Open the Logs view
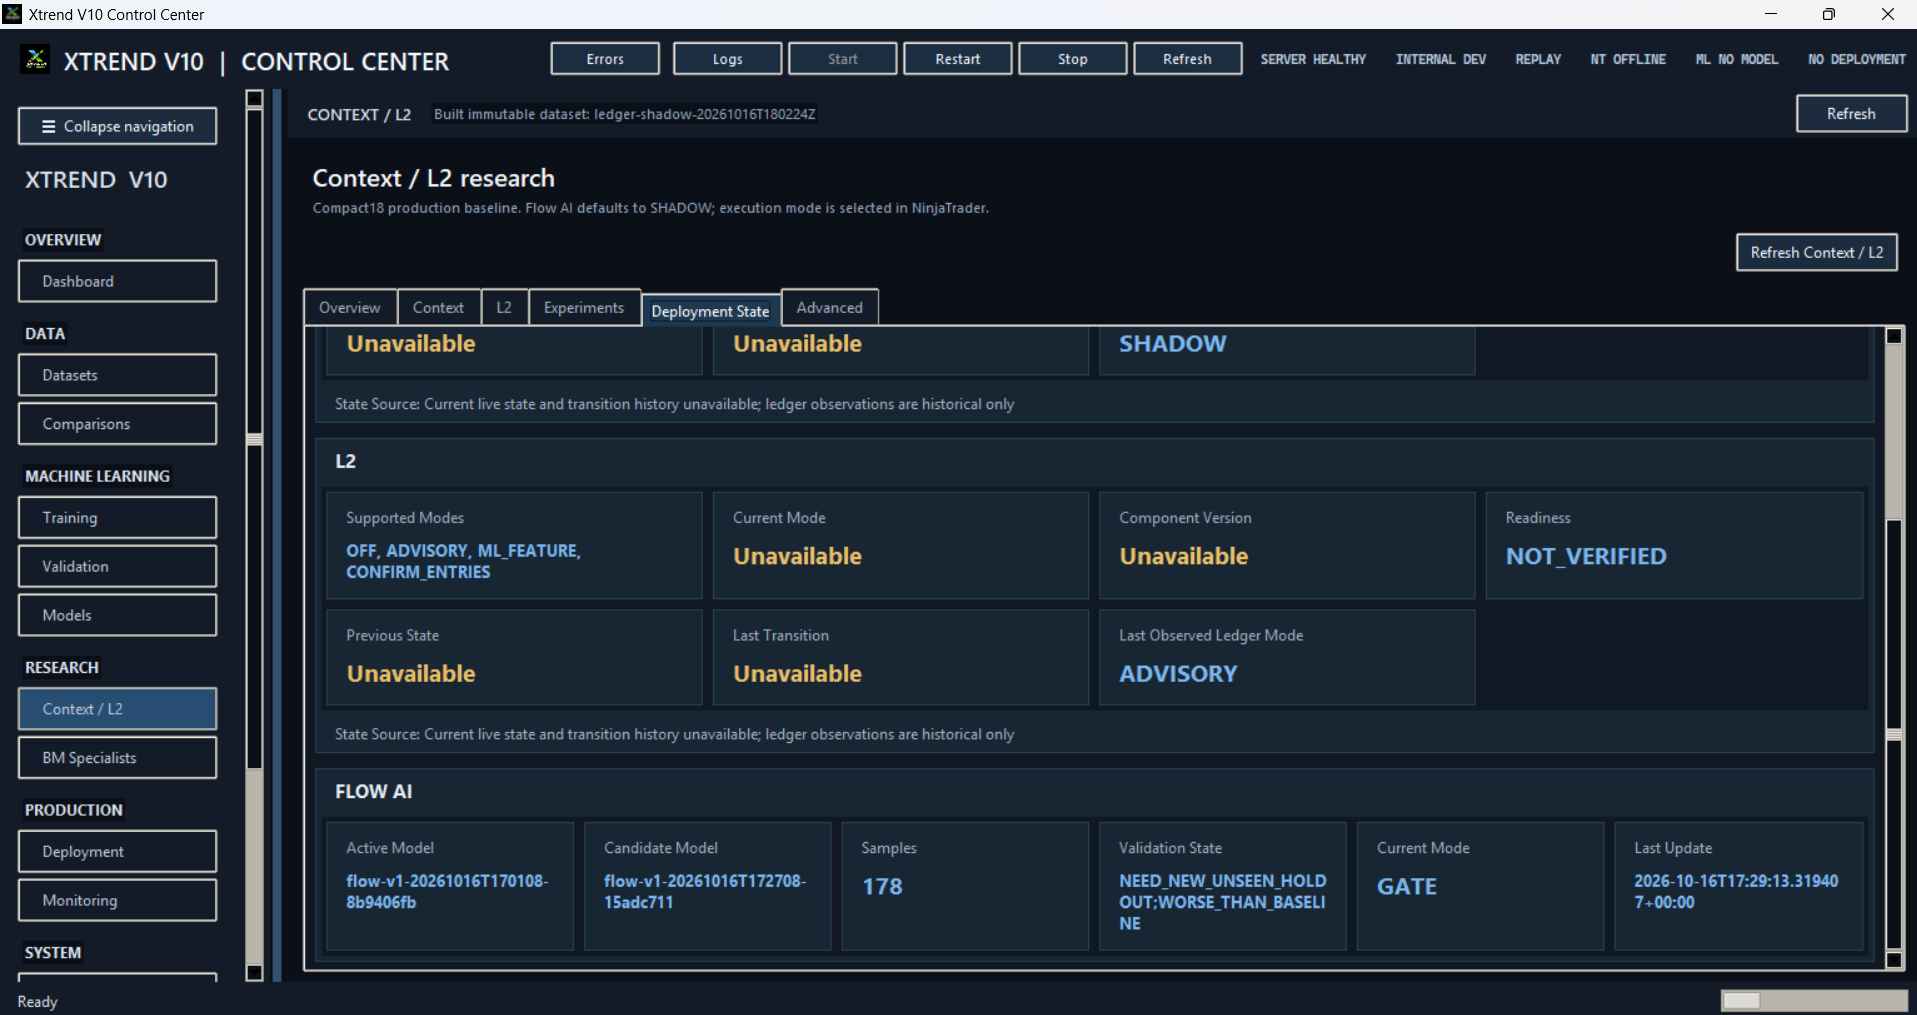This screenshot has width=1917, height=1015. coord(727,59)
